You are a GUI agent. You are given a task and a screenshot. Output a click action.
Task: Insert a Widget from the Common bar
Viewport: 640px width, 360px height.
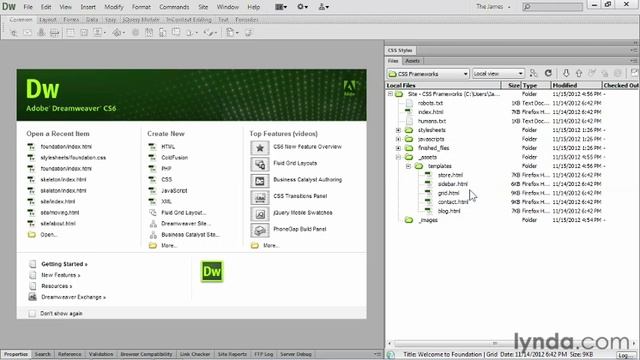click(136, 33)
